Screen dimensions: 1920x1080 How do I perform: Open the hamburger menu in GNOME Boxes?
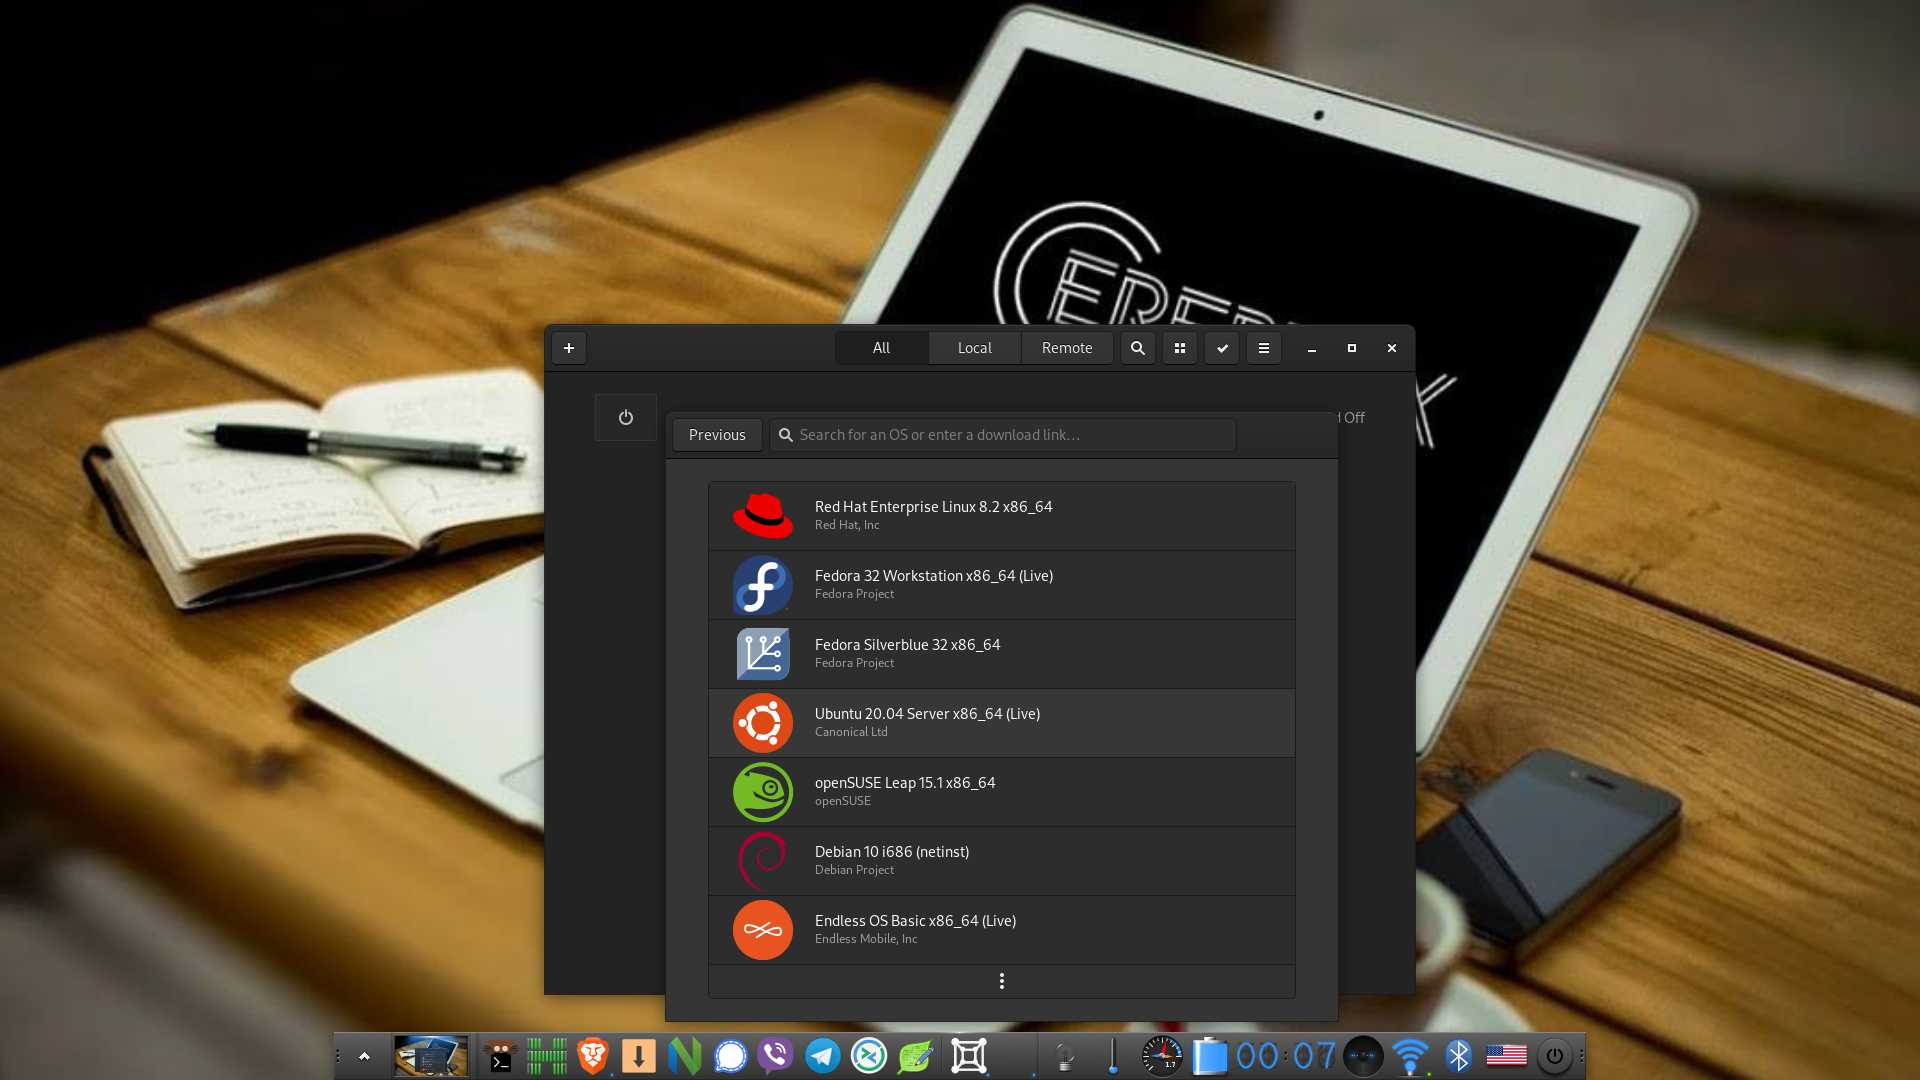tap(1263, 348)
